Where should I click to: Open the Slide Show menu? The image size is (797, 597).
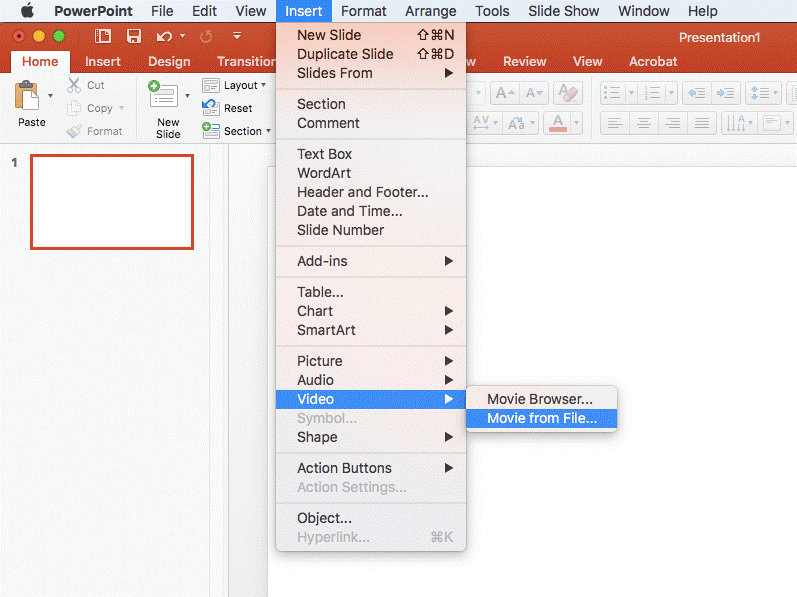tap(563, 11)
